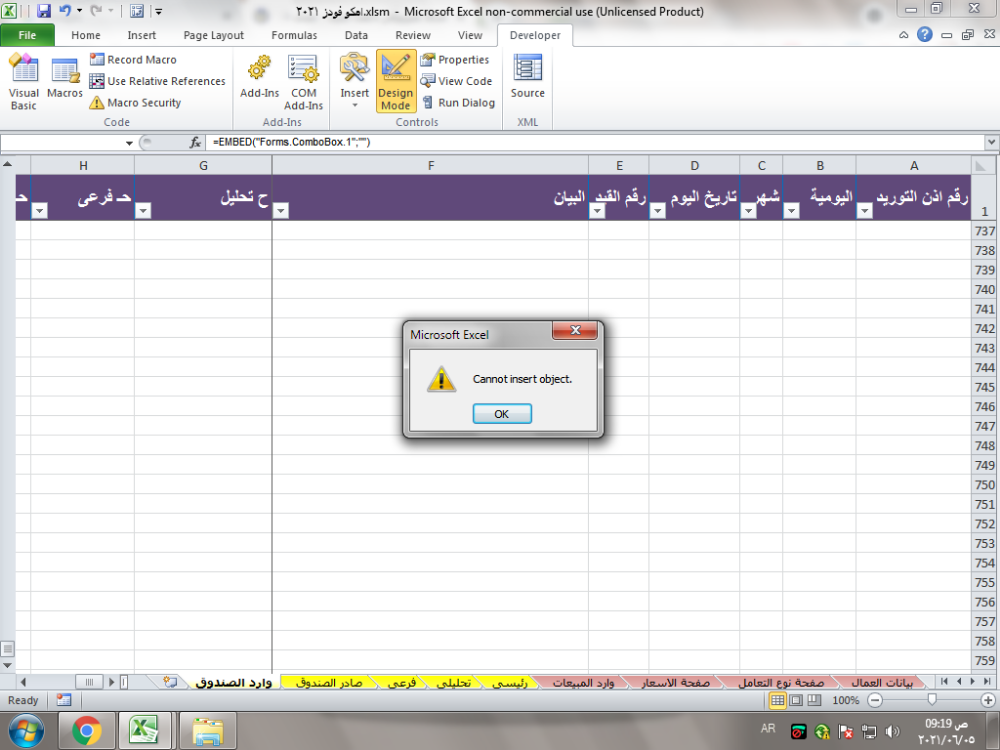
Task: Go to the Formulas tab
Action: (x=294, y=35)
